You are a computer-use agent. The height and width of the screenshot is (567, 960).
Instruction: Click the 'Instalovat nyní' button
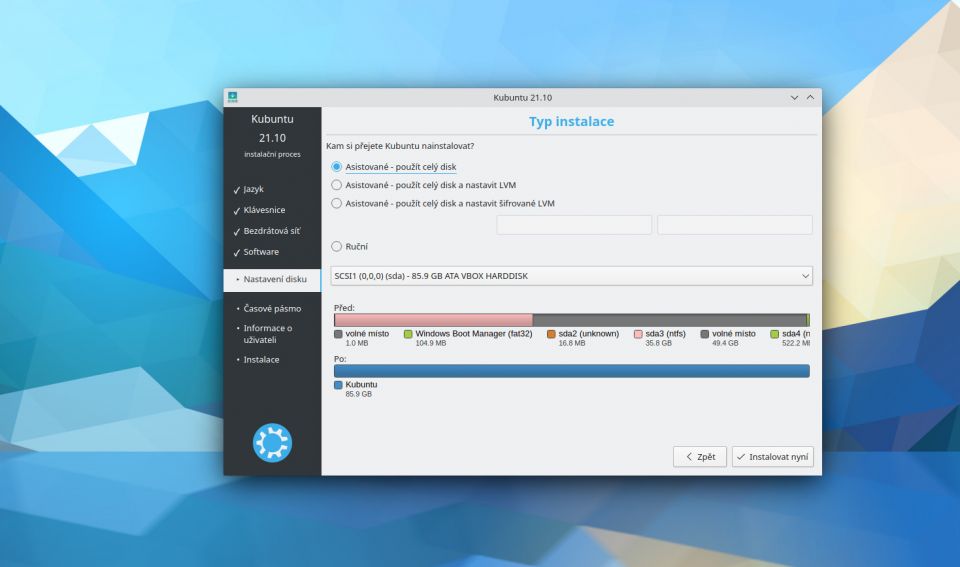[x=773, y=457]
